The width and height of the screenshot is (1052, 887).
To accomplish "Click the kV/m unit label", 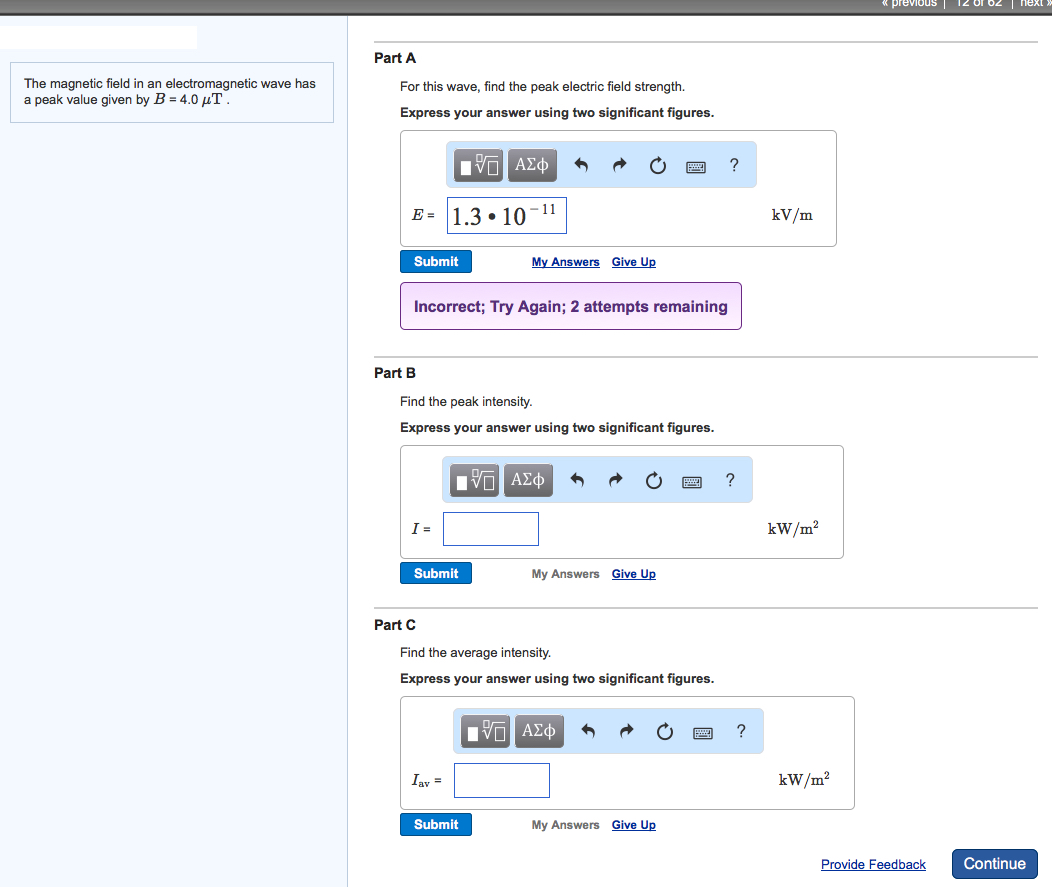I will tap(792, 215).
